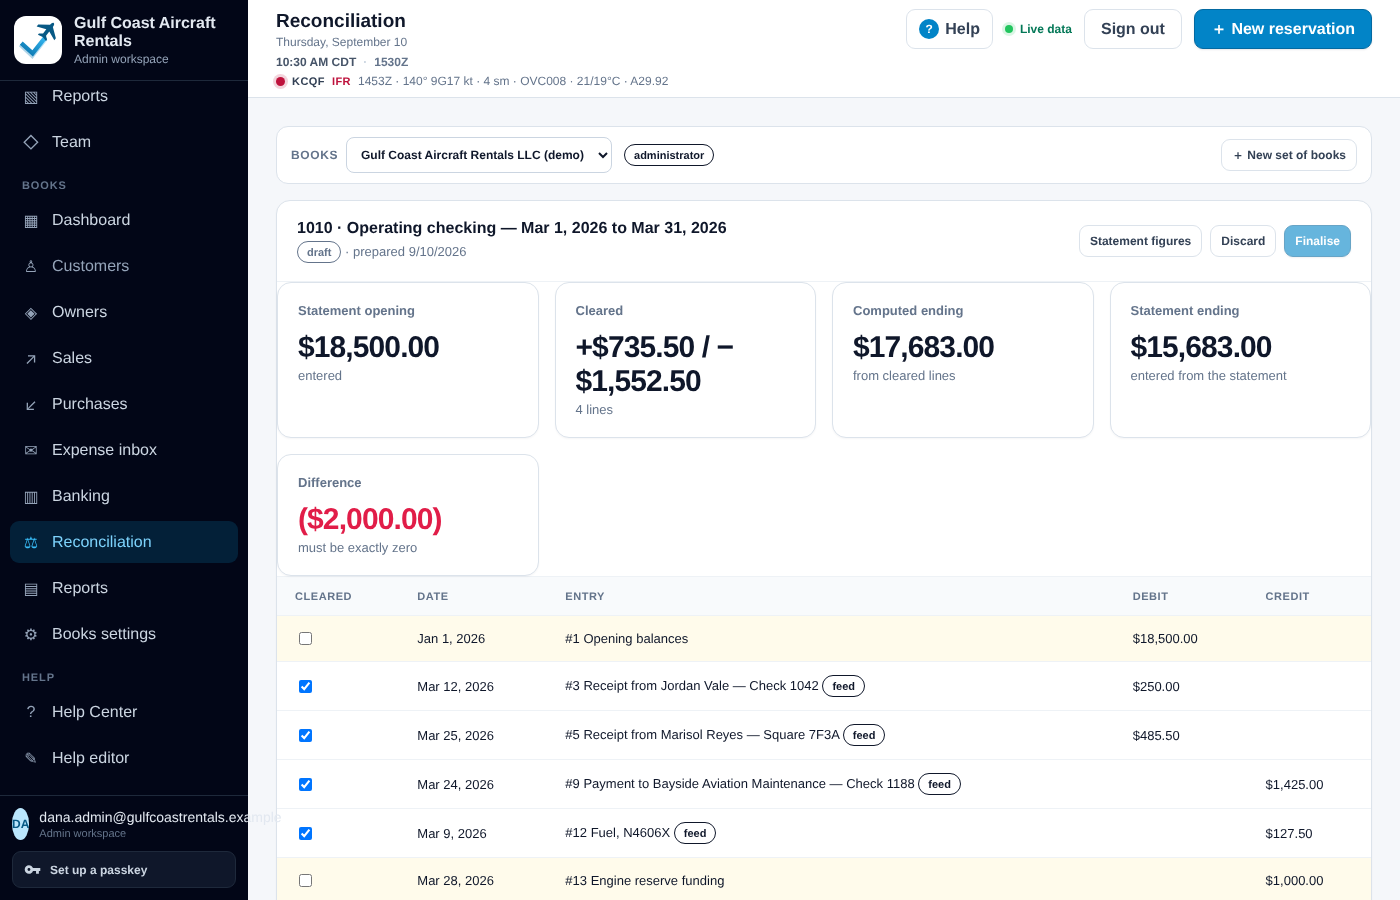Click the feed badge on Check 1042

tap(844, 686)
